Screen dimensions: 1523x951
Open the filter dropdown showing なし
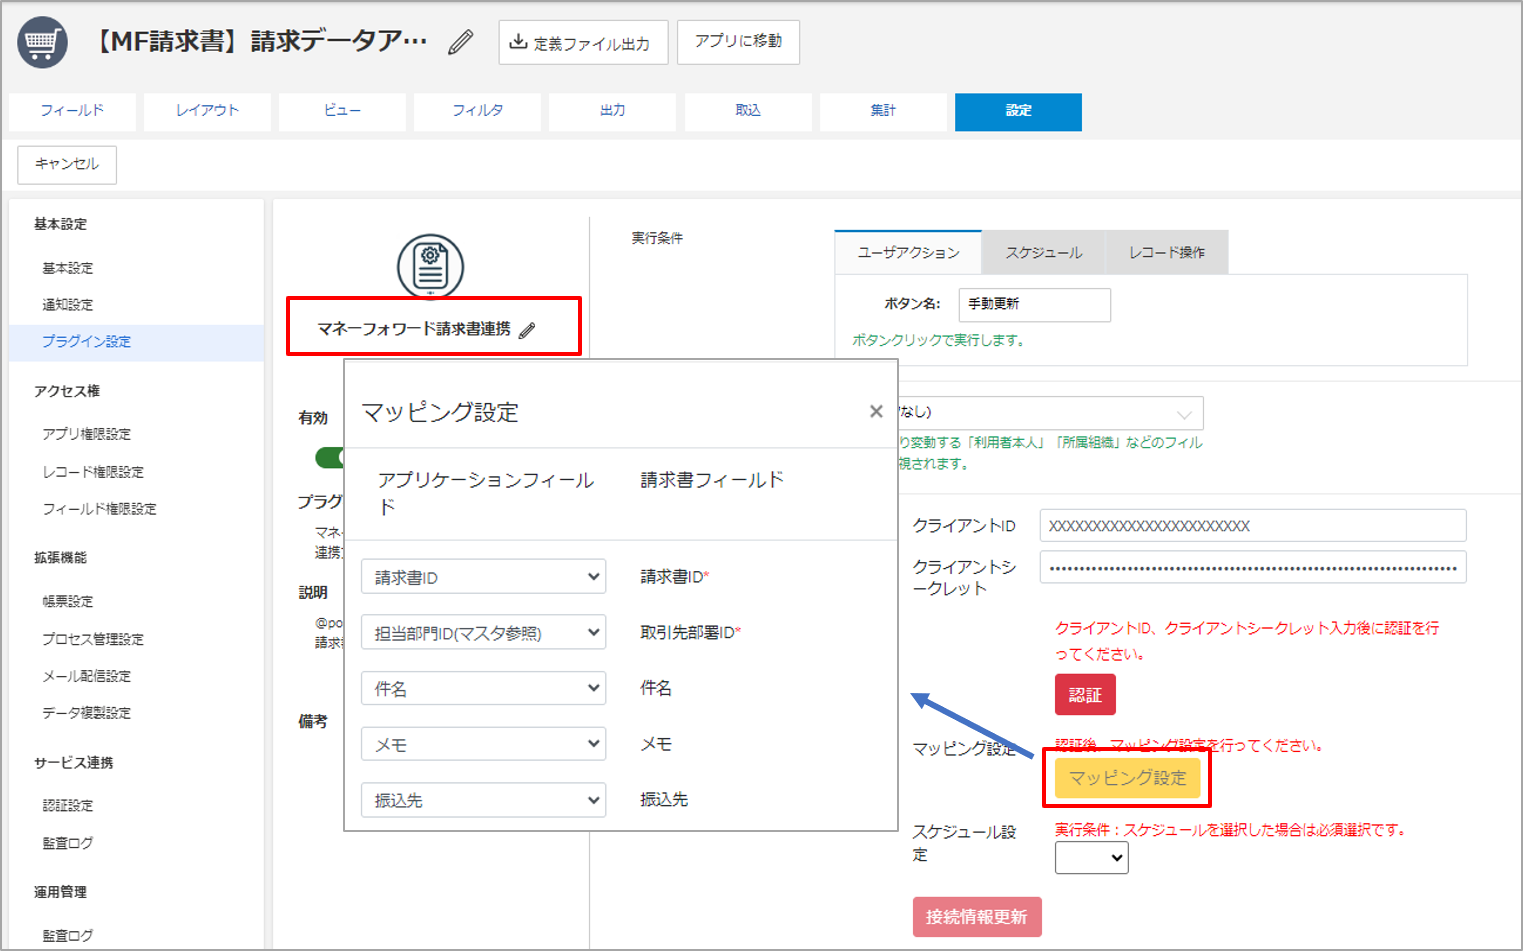(x=1050, y=412)
